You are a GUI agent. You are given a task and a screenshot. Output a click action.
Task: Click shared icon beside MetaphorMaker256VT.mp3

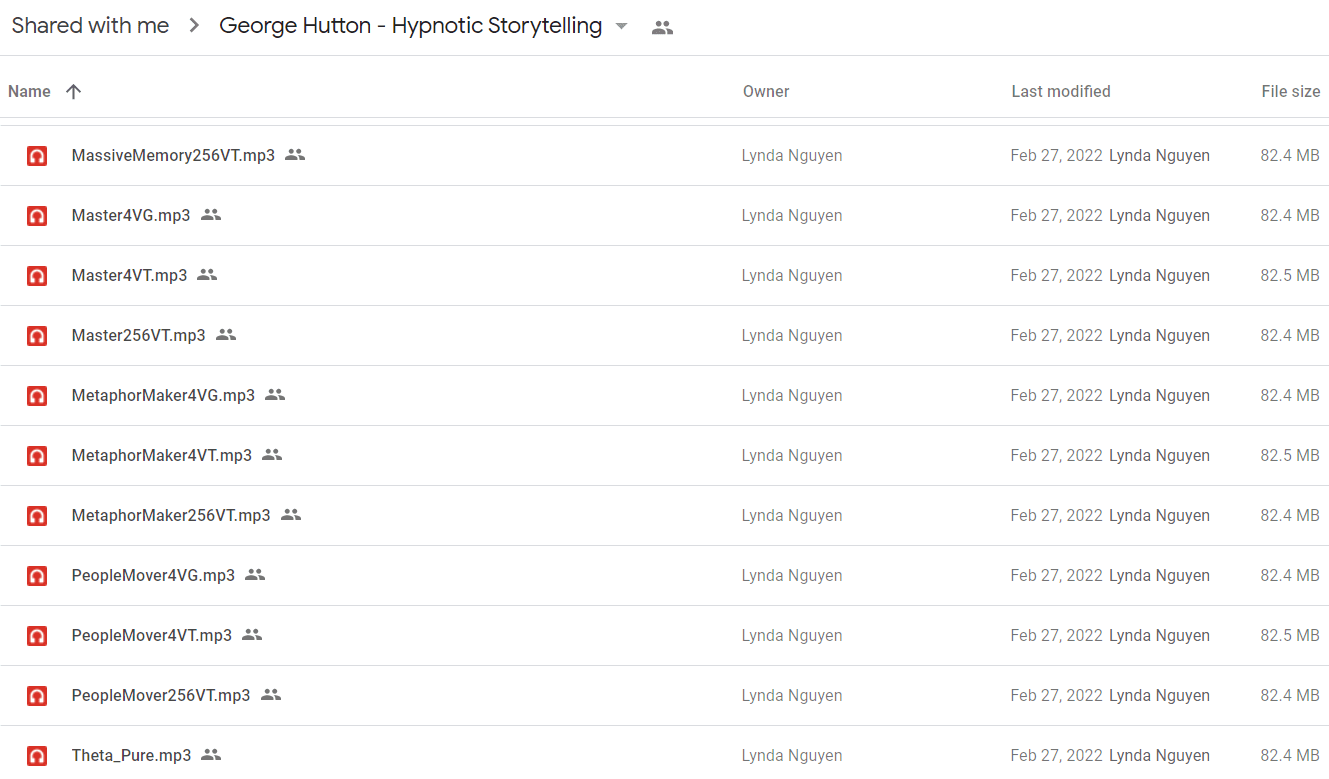coord(291,515)
